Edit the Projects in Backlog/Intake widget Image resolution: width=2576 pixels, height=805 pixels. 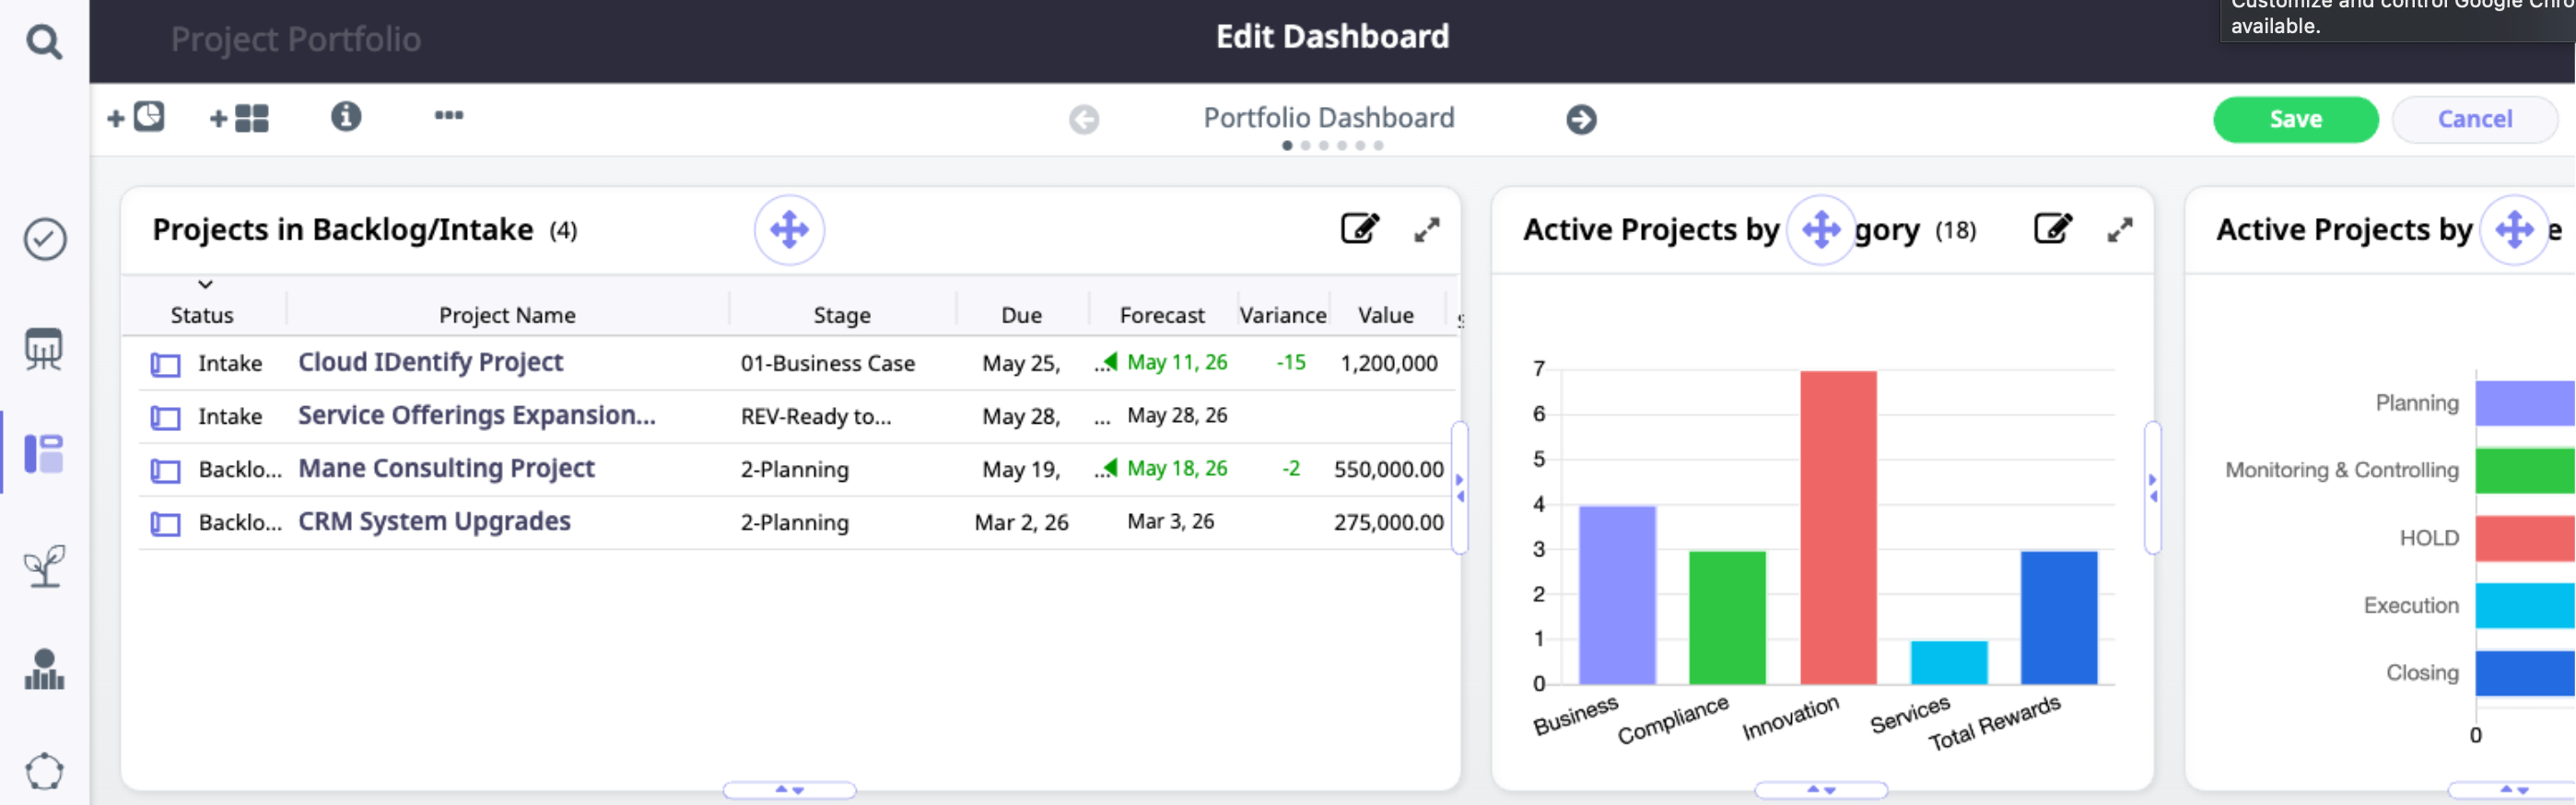coord(1359,229)
